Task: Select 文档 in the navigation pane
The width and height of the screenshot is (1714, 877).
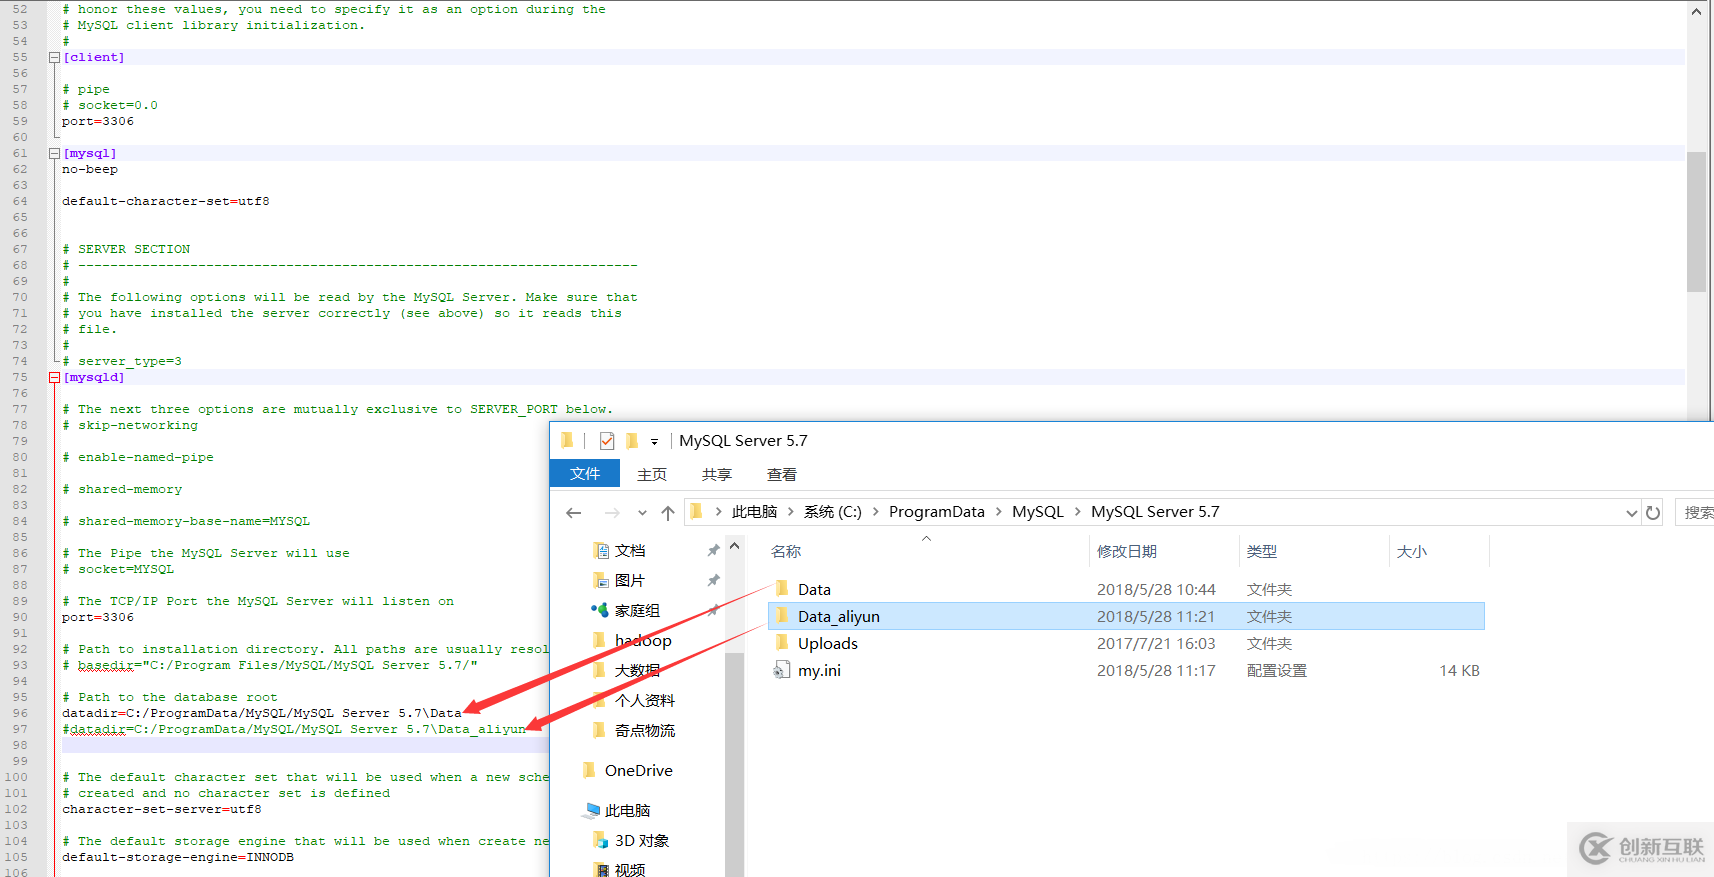Action: click(x=630, y=551)
